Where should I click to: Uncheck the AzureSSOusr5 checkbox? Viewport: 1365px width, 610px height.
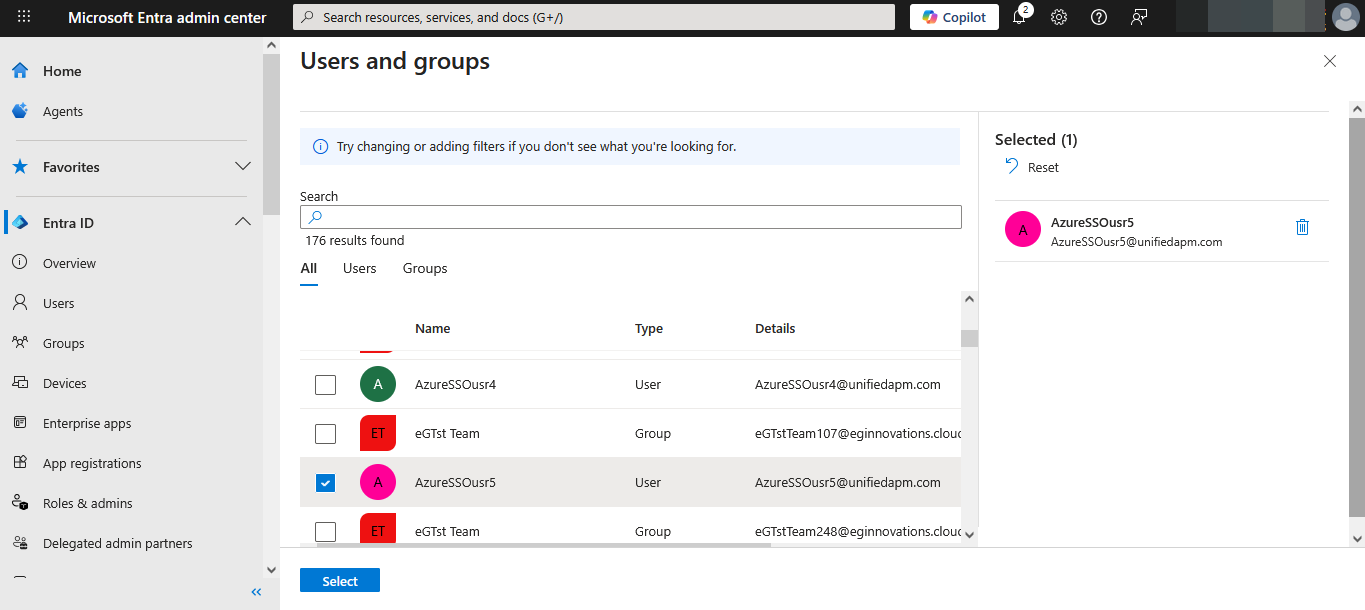pyautogui.click(x=325, y=483)
